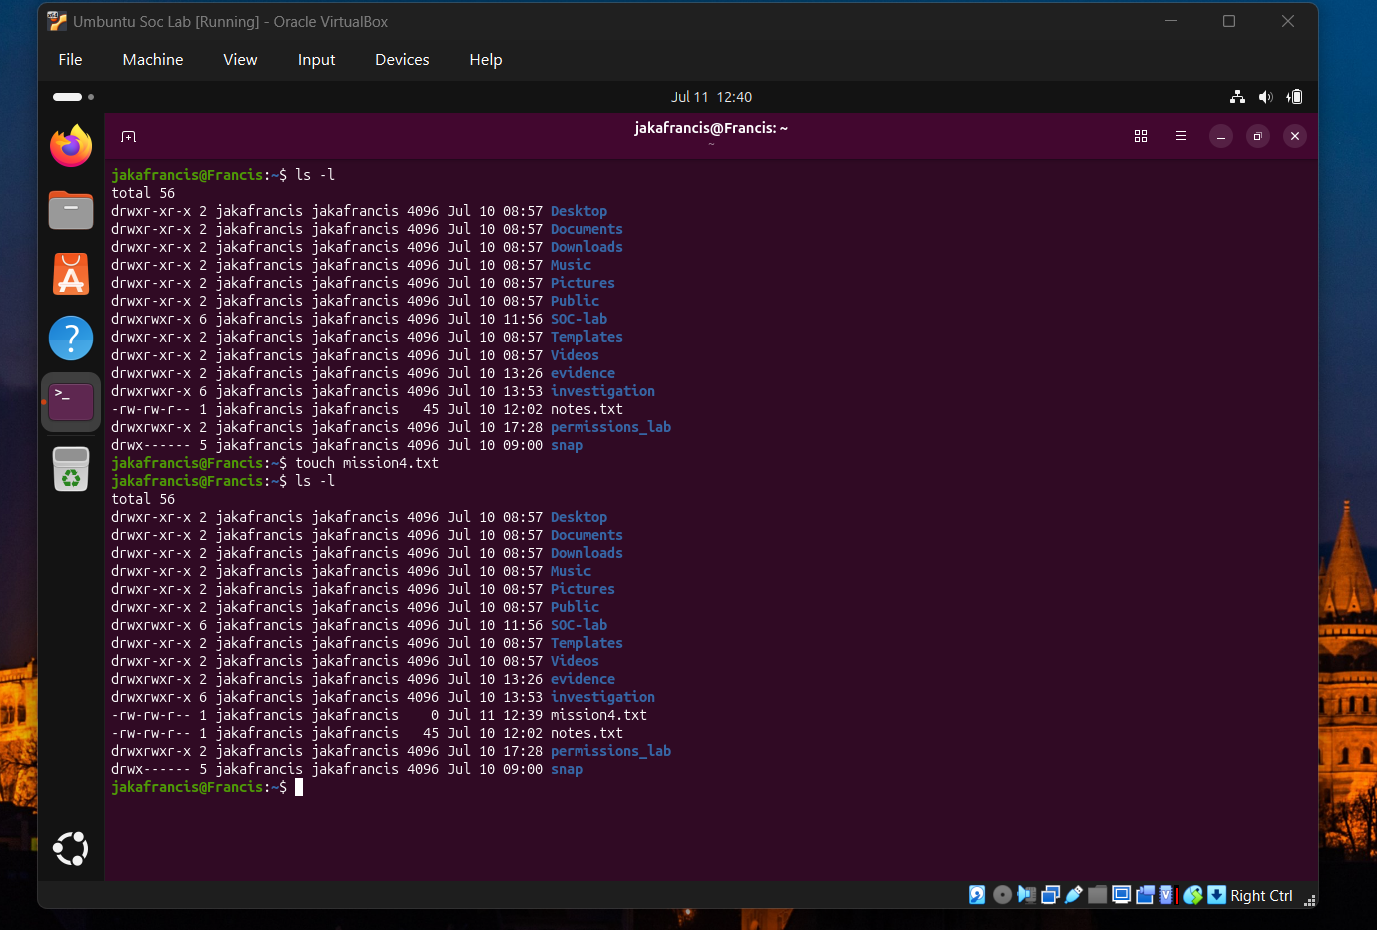Click the Right Ctrl host key indicator

pos(1261,896)
